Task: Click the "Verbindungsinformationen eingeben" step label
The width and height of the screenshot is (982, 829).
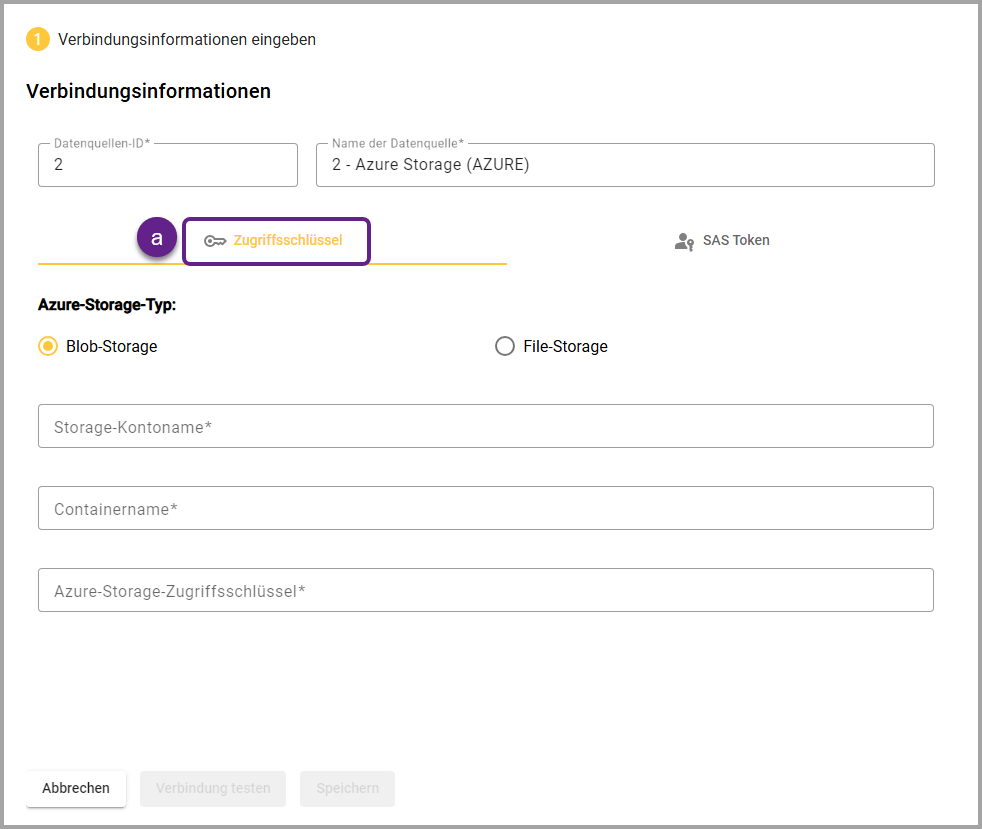Action: tap(187, 40)
